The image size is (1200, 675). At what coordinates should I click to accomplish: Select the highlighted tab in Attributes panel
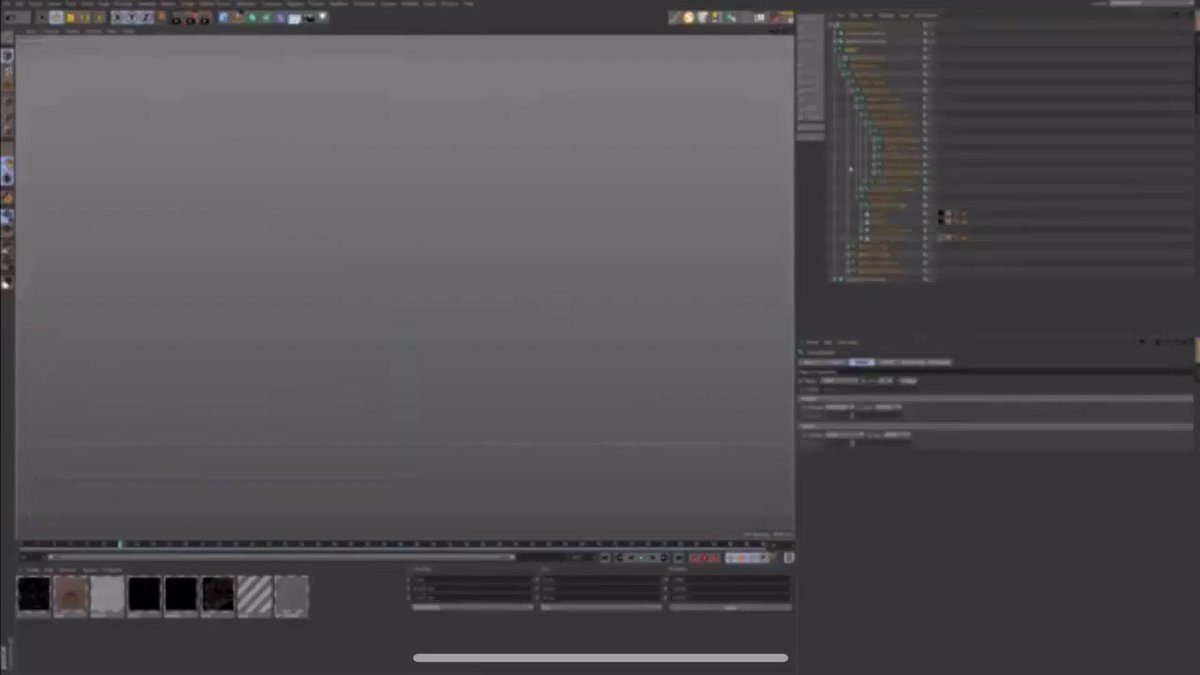point(862,362)
